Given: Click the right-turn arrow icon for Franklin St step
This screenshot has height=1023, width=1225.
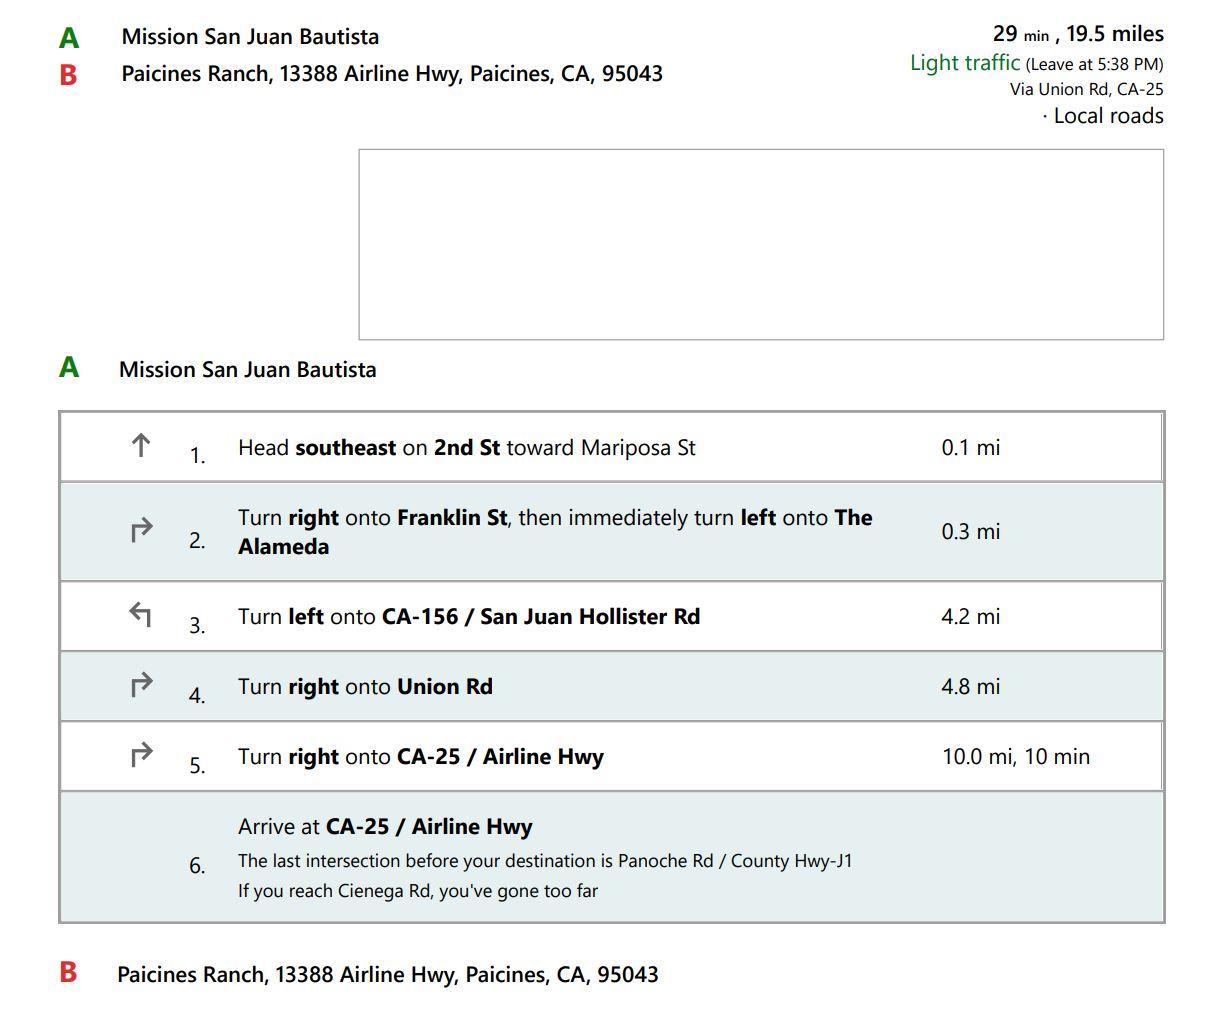Looking at the screenshot, I should [142, 529].
